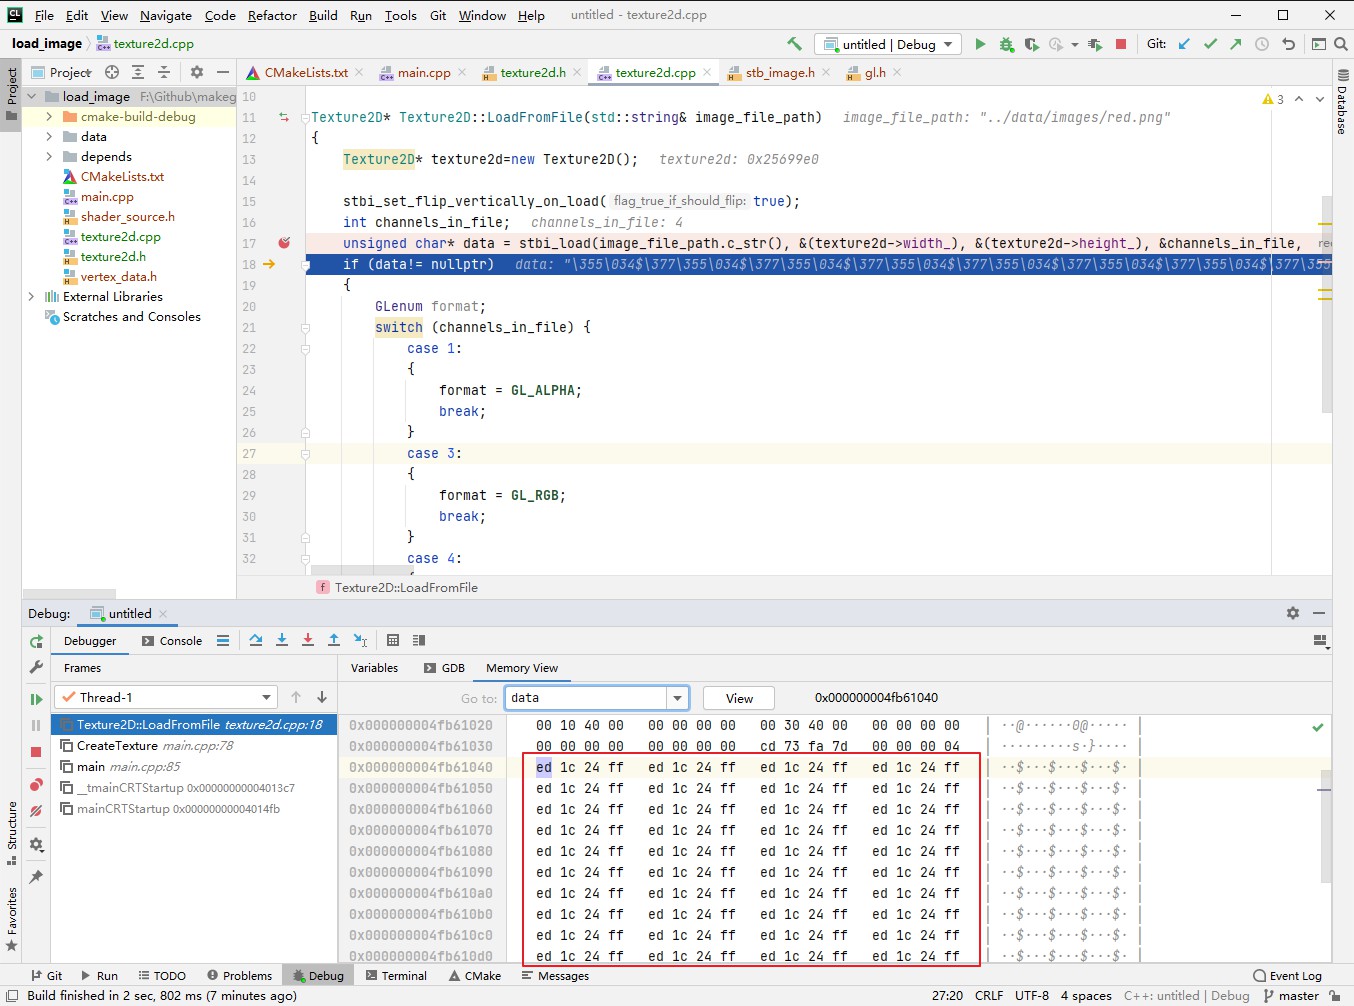Open the Terminal tool window button
The height and width of the screenshot is (1006, 1354).
[396, 975]
